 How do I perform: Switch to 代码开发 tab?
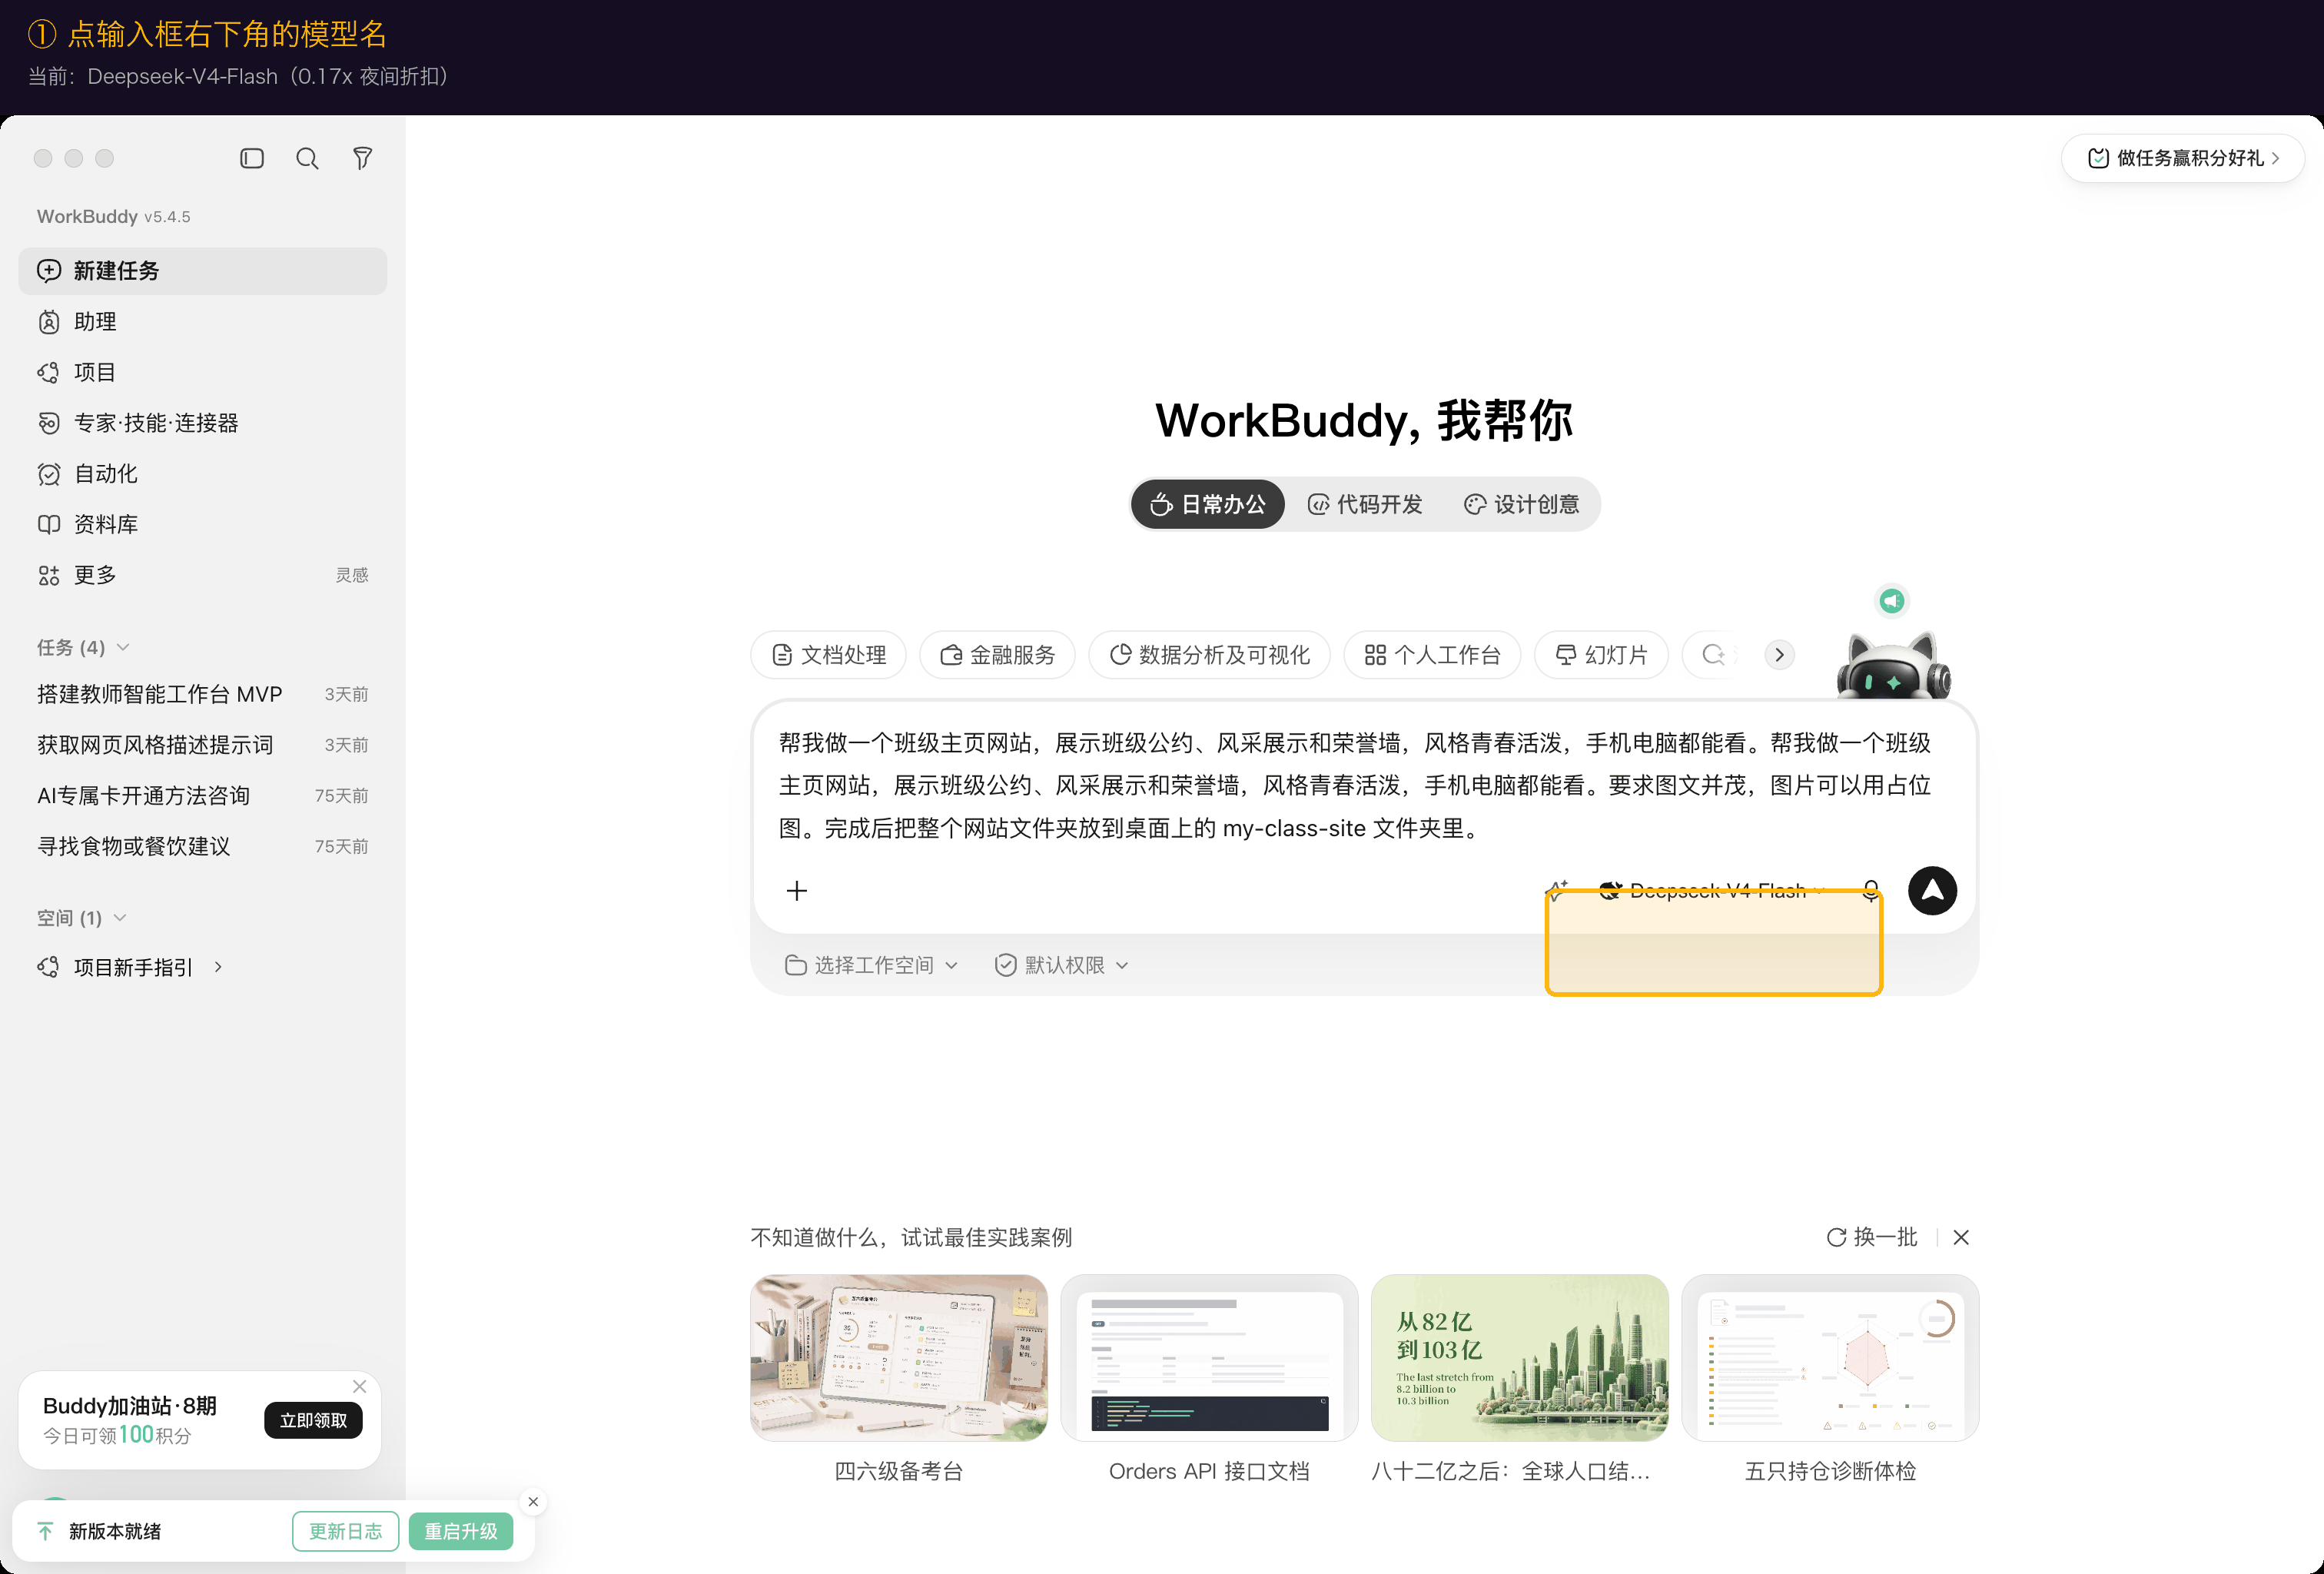pyautogui.click(x=1365, y=504)
